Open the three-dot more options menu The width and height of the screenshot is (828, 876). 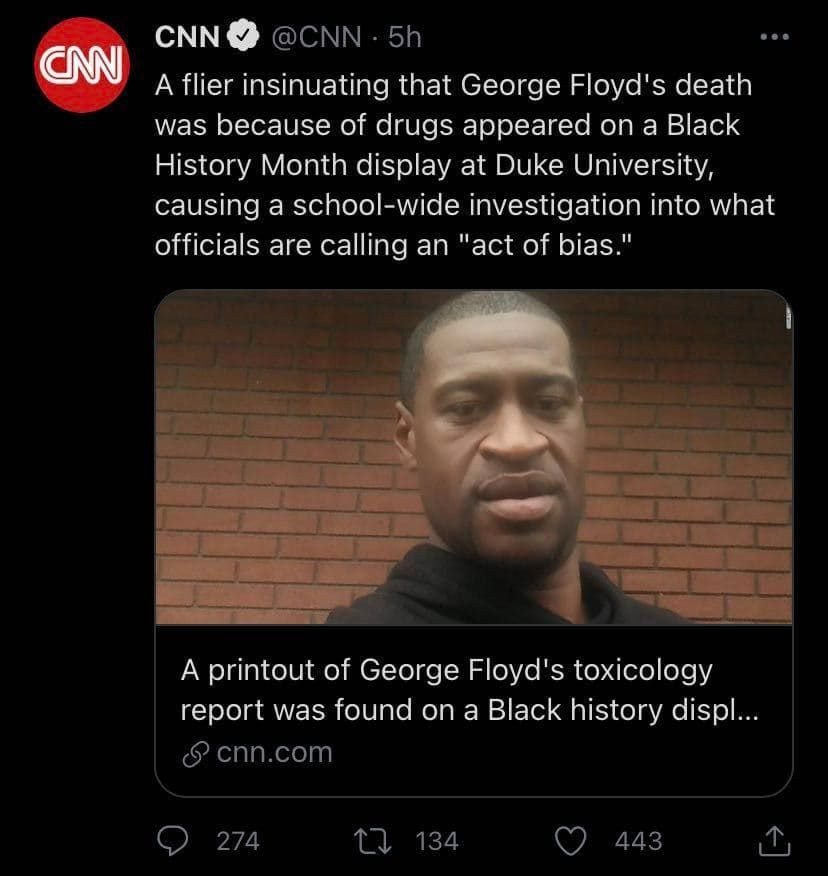click(774, 38)
